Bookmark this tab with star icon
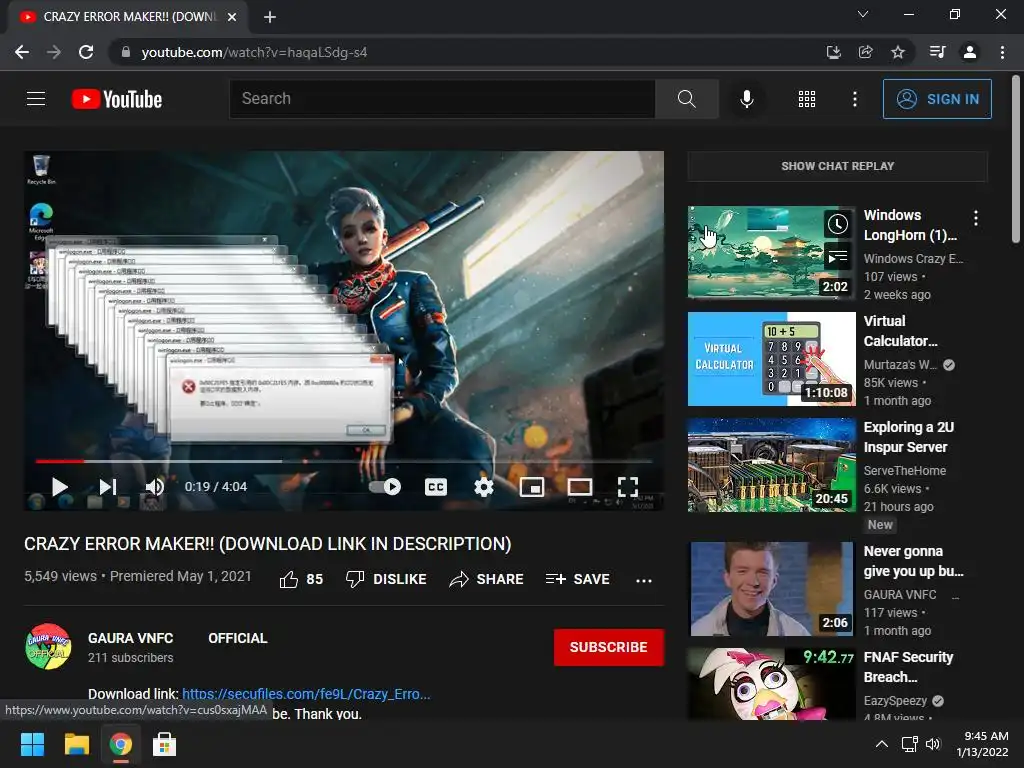The height and width of the screenshot is (768, 1024). pyautogui.click(x=898, y=52)
